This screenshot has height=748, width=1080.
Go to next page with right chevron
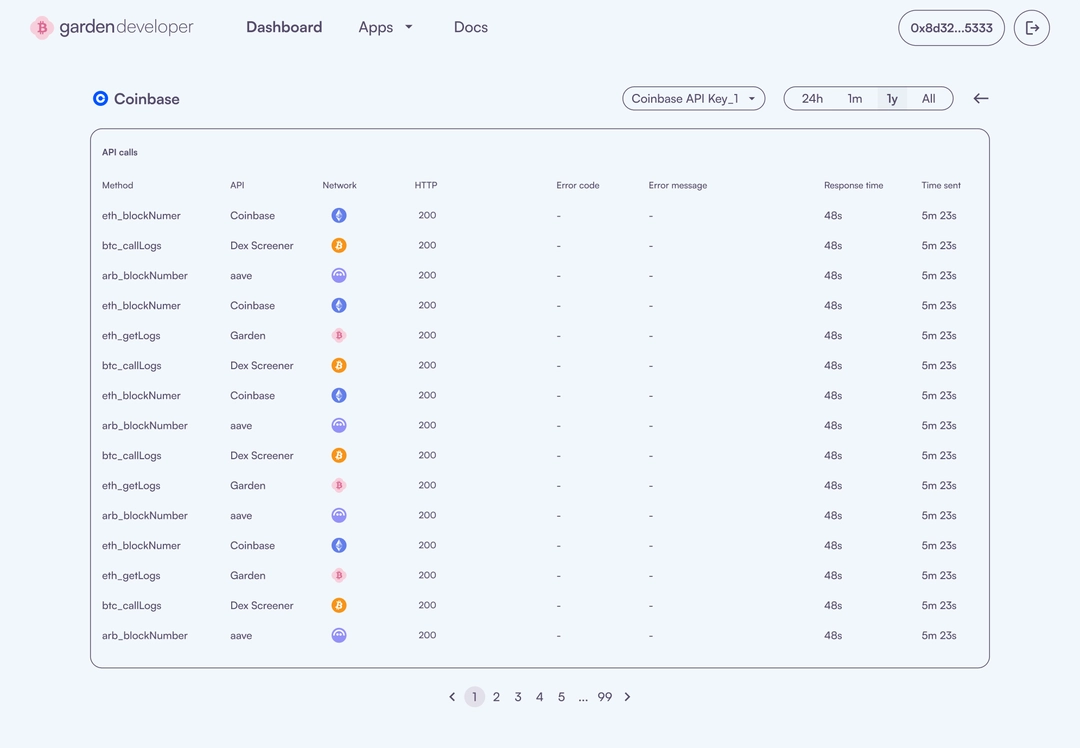627,697
